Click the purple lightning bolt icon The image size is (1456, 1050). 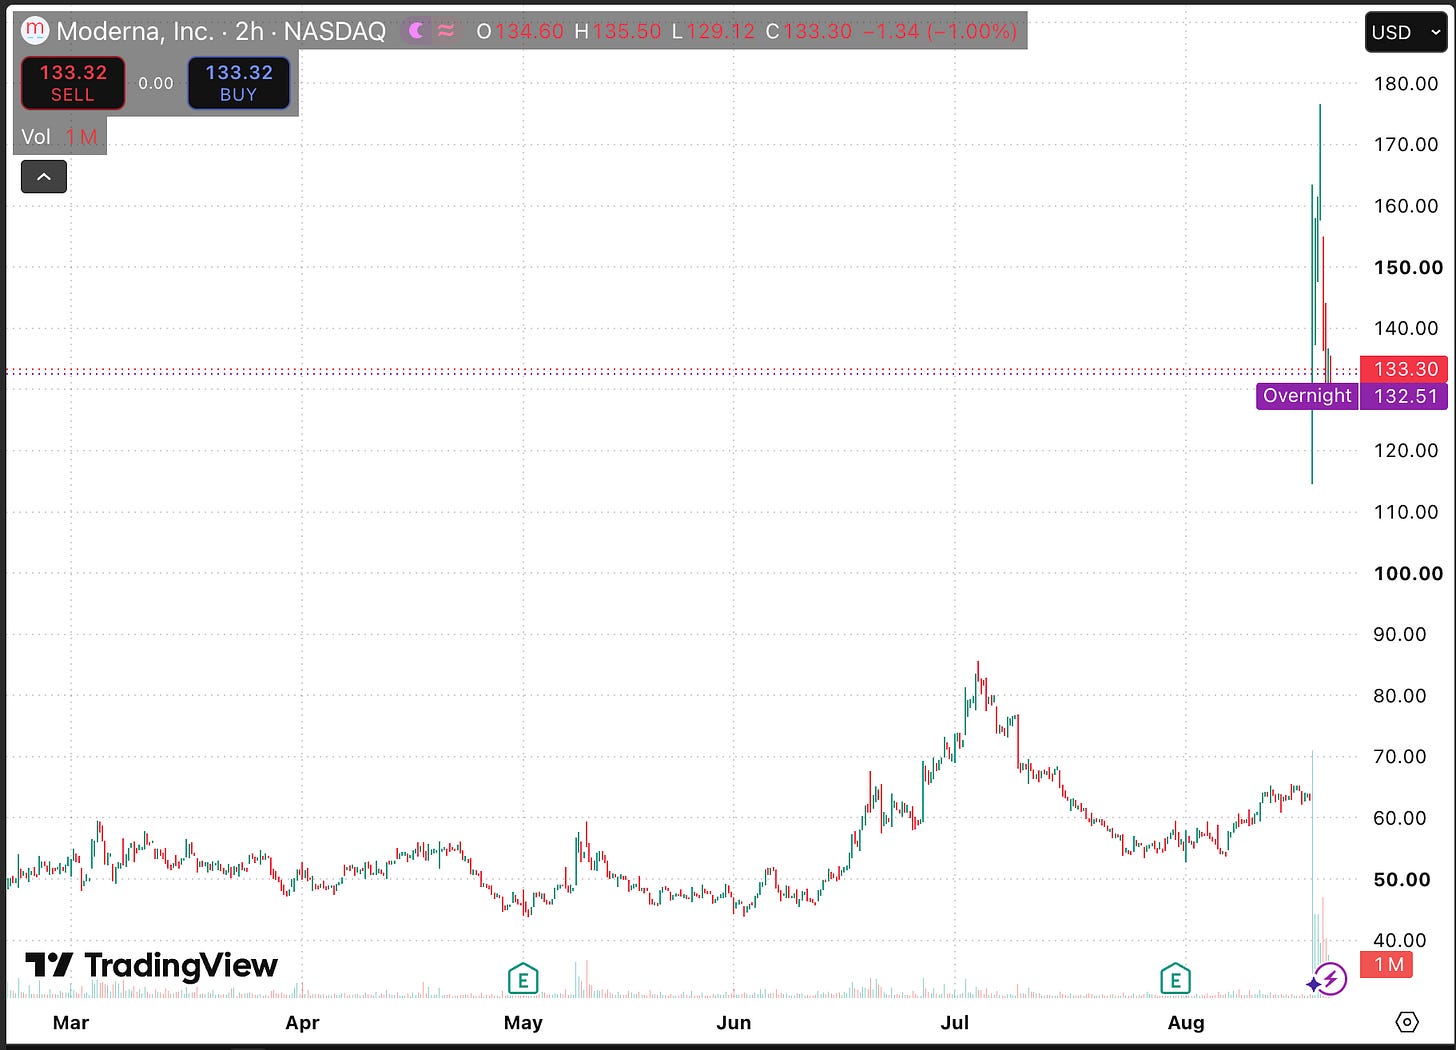[1330, 979]
